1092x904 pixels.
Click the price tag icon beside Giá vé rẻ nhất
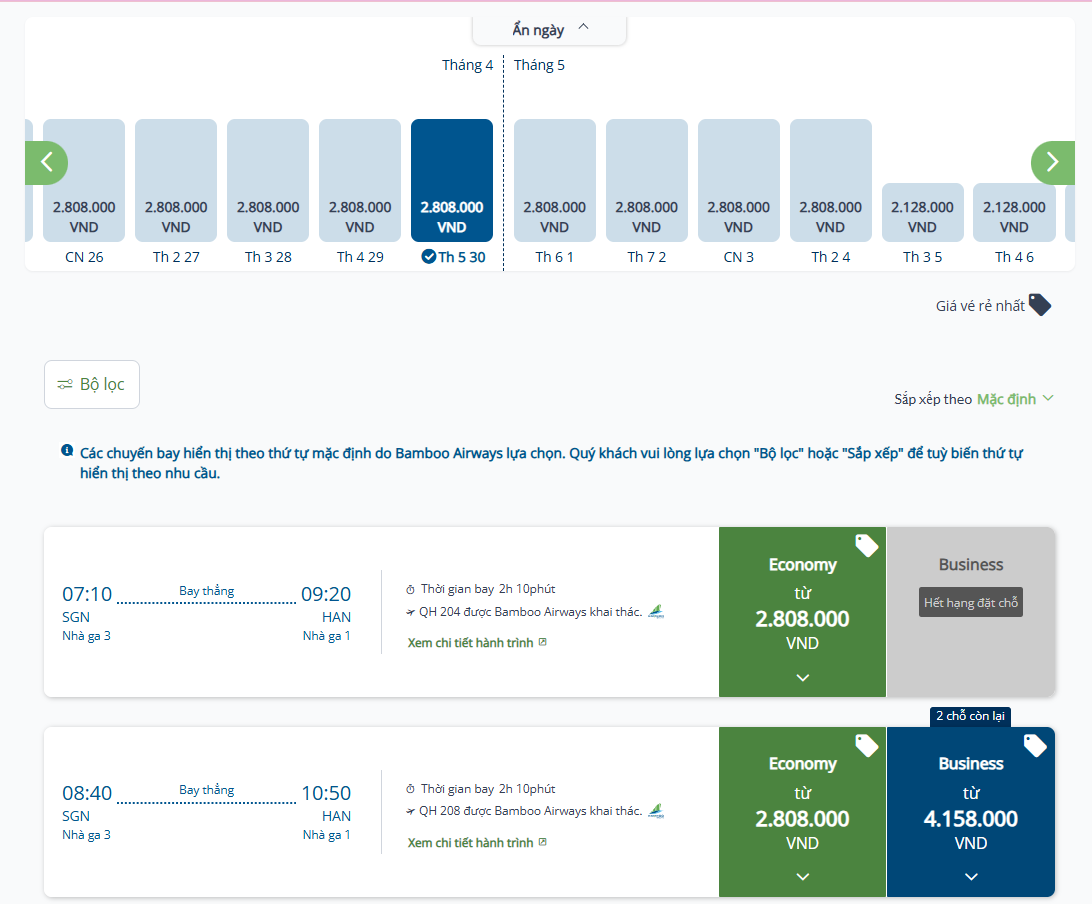(x=1040, y=305)
